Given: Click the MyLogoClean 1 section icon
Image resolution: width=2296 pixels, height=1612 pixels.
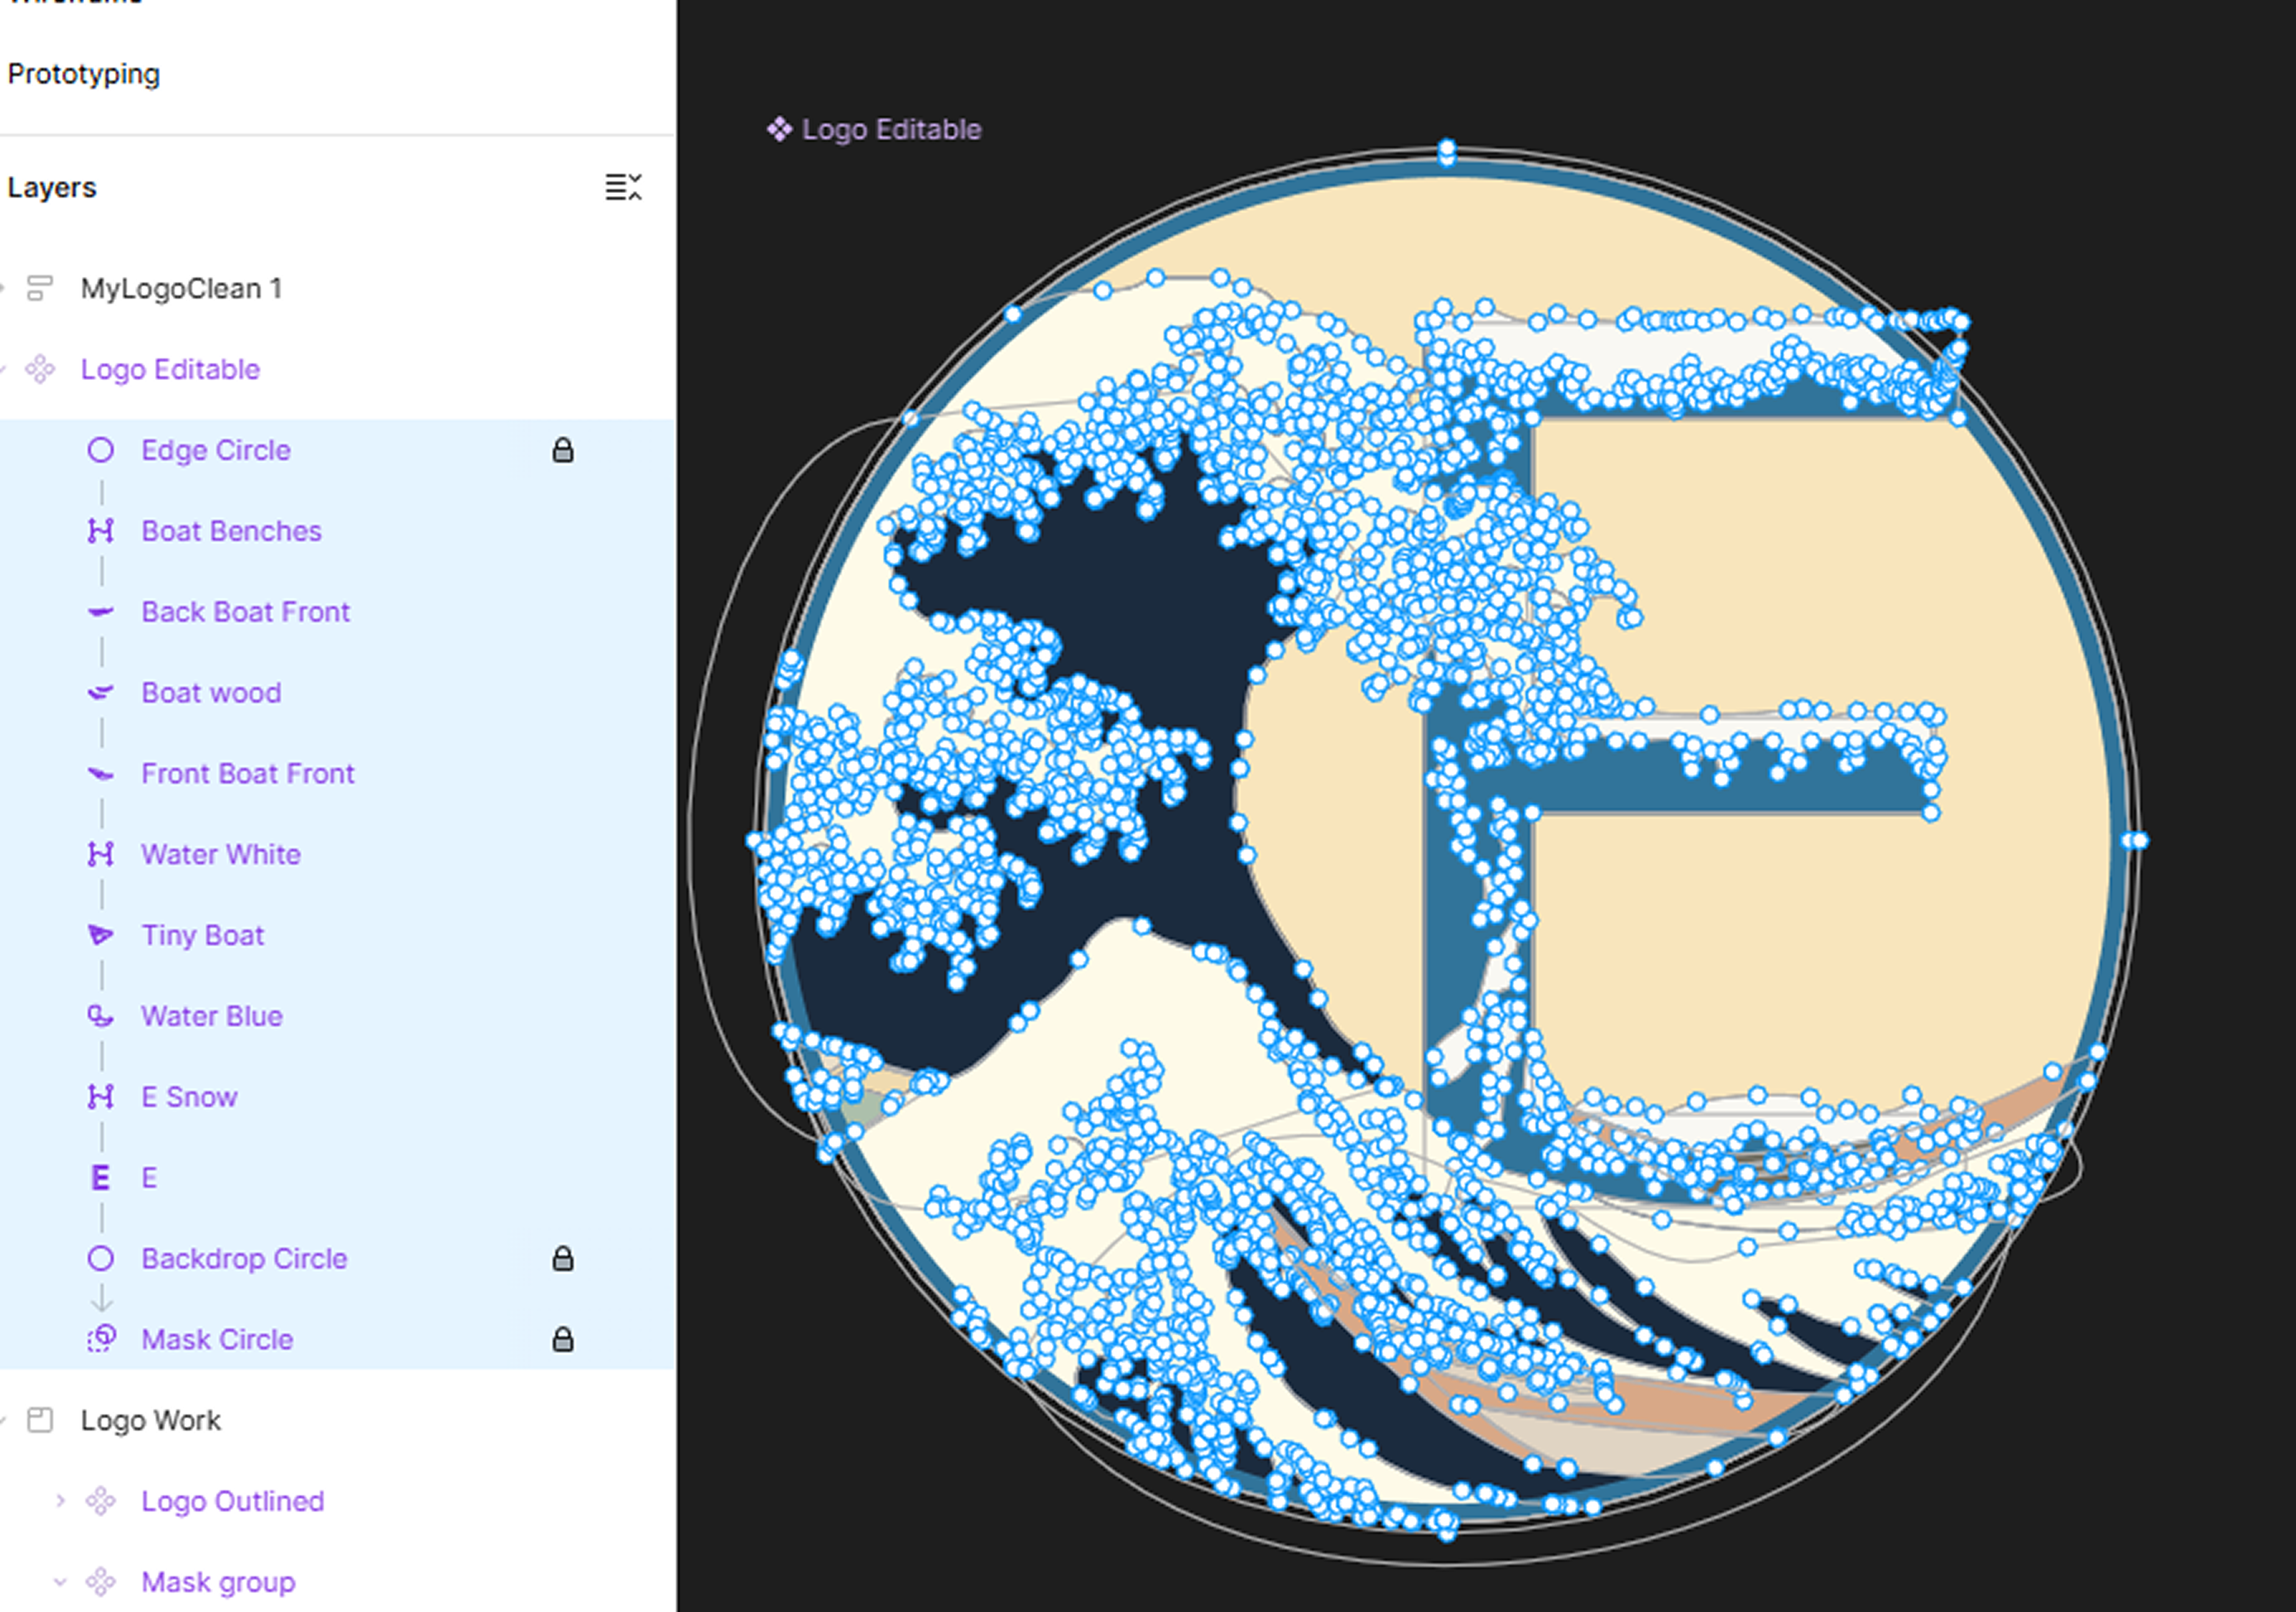Looking at the screenshot, I should 40,288.
